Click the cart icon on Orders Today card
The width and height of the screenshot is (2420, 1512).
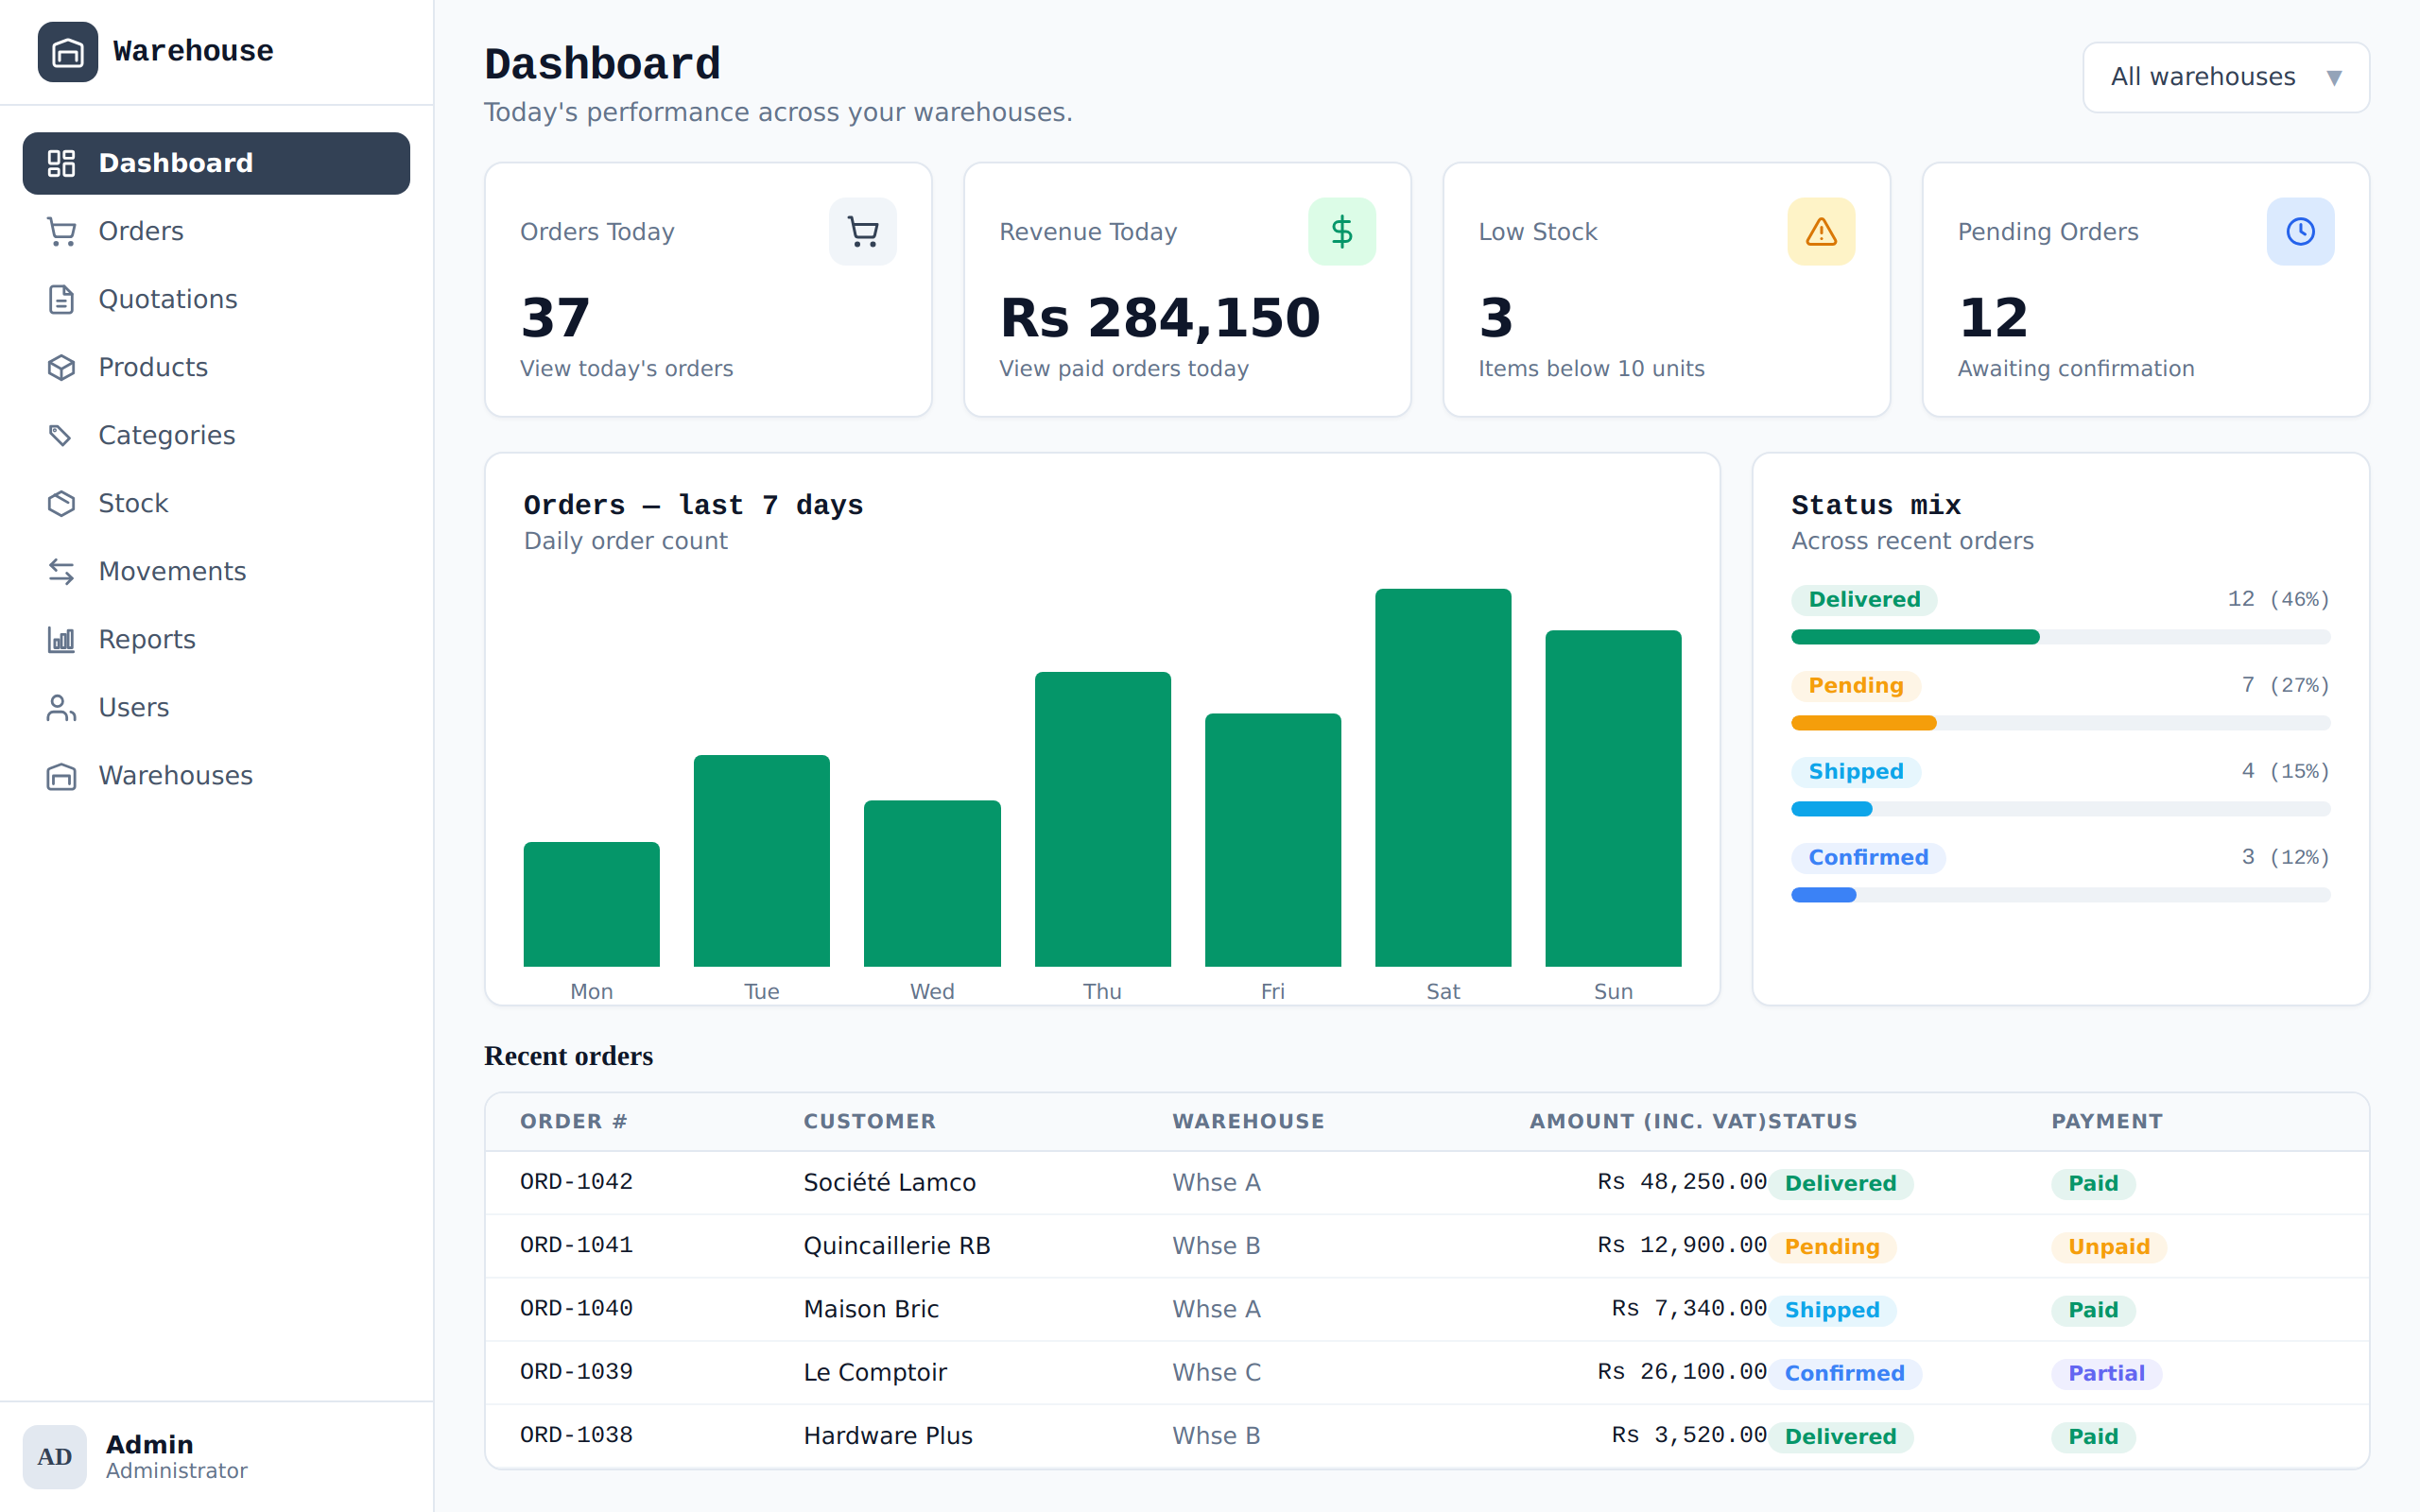coord(863,232)
